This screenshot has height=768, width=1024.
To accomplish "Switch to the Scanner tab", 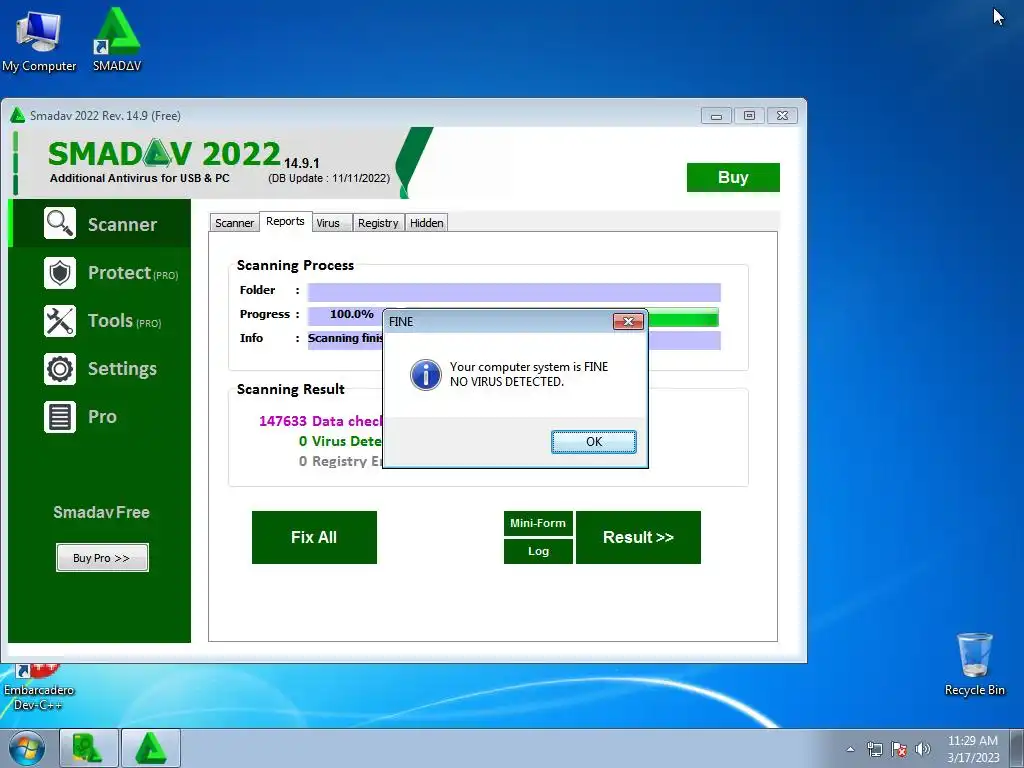I will point(234,223).
